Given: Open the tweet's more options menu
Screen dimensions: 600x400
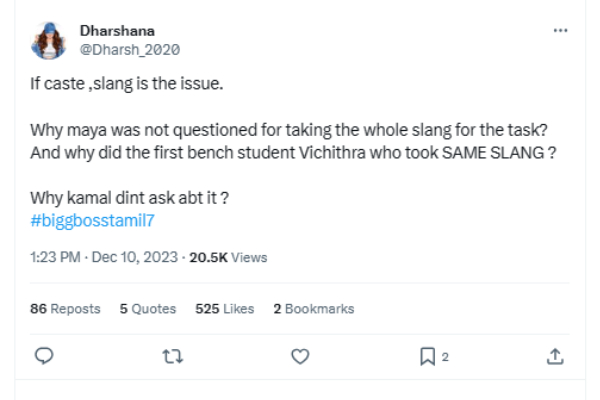Looking at the screenshot, I should [560, 31].
